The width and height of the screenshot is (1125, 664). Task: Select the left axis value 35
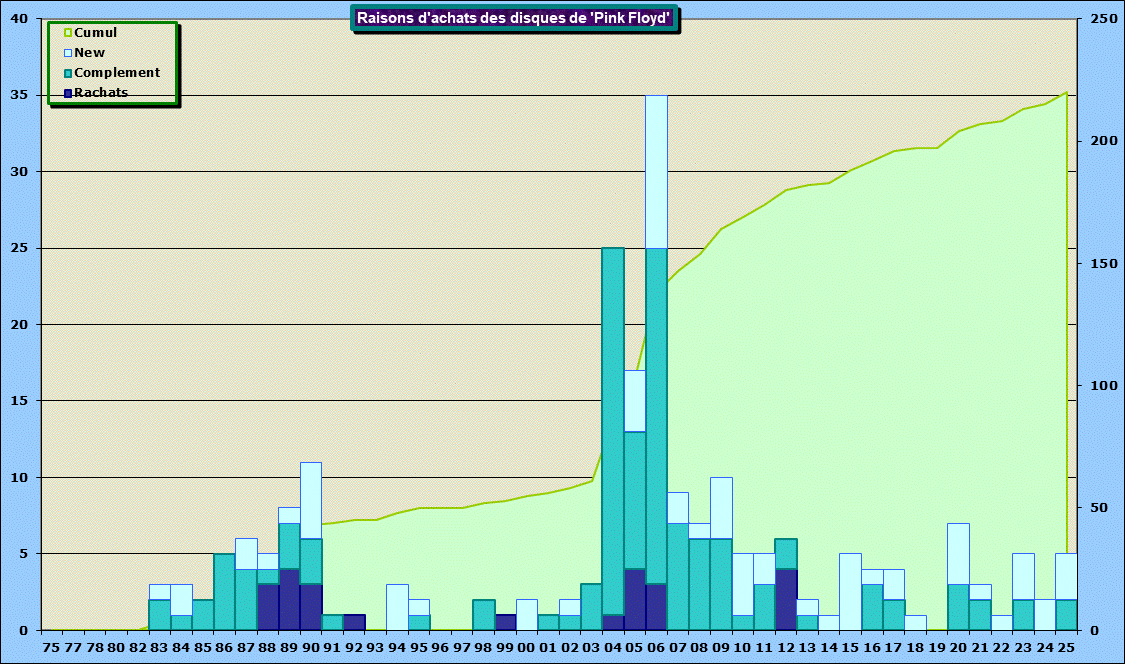coord(20,96)
